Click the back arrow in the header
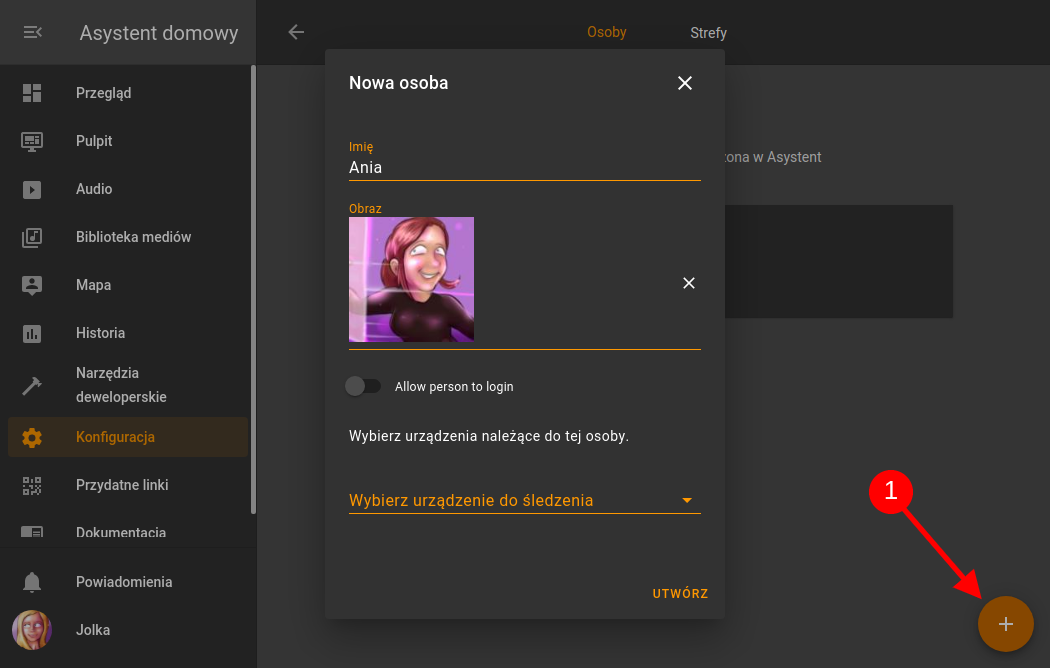The image size is (1050, 668). (296, 32)
